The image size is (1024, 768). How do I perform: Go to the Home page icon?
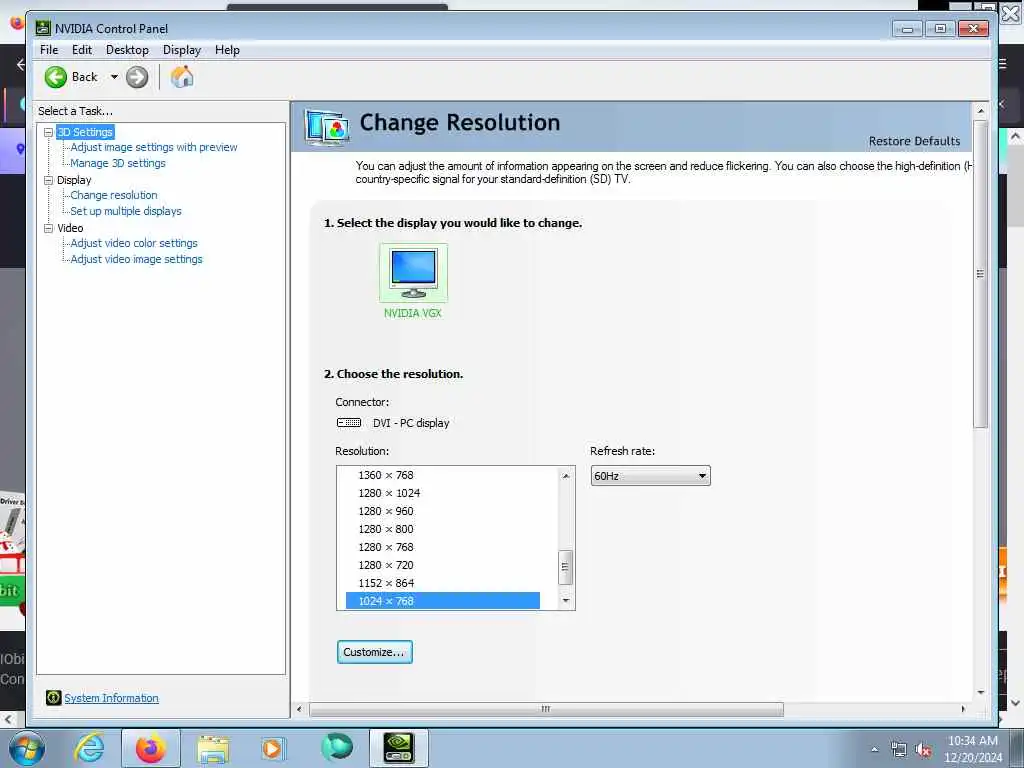[x=182, y=77]
